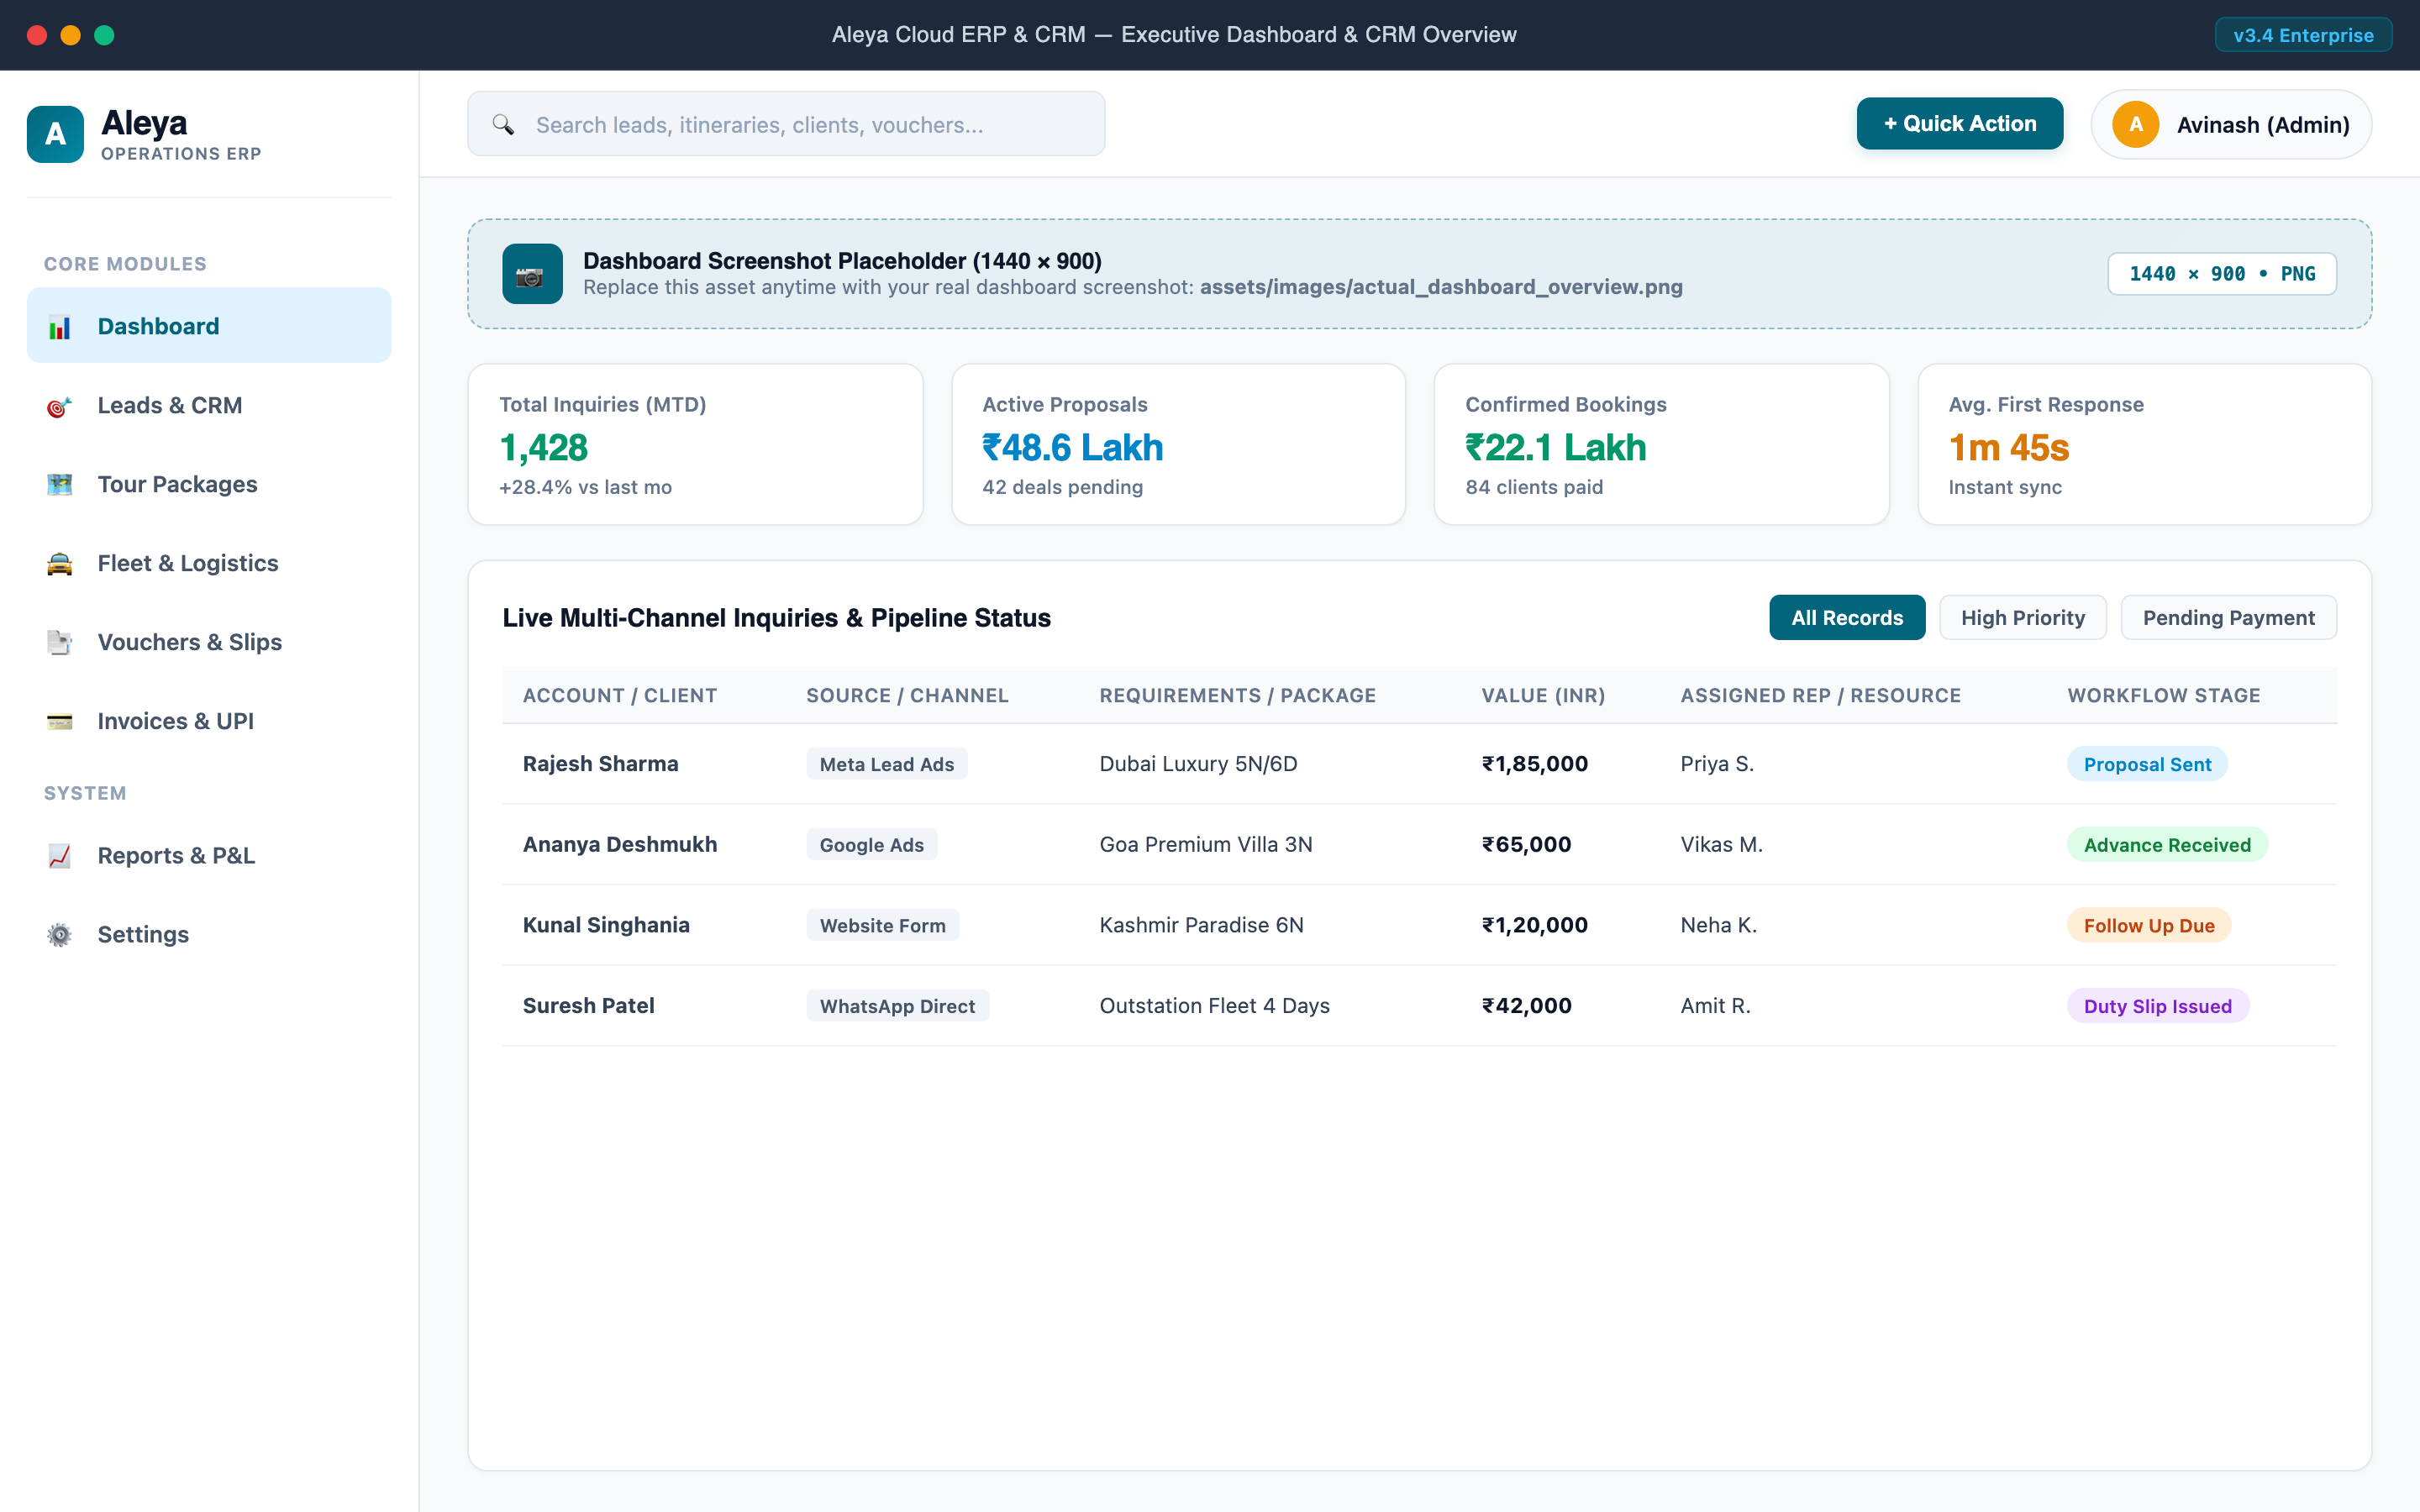Select Ananya Deshmukh client name
The height and width of the screenshot is (1512, 2420).
[x=620, y=845]
